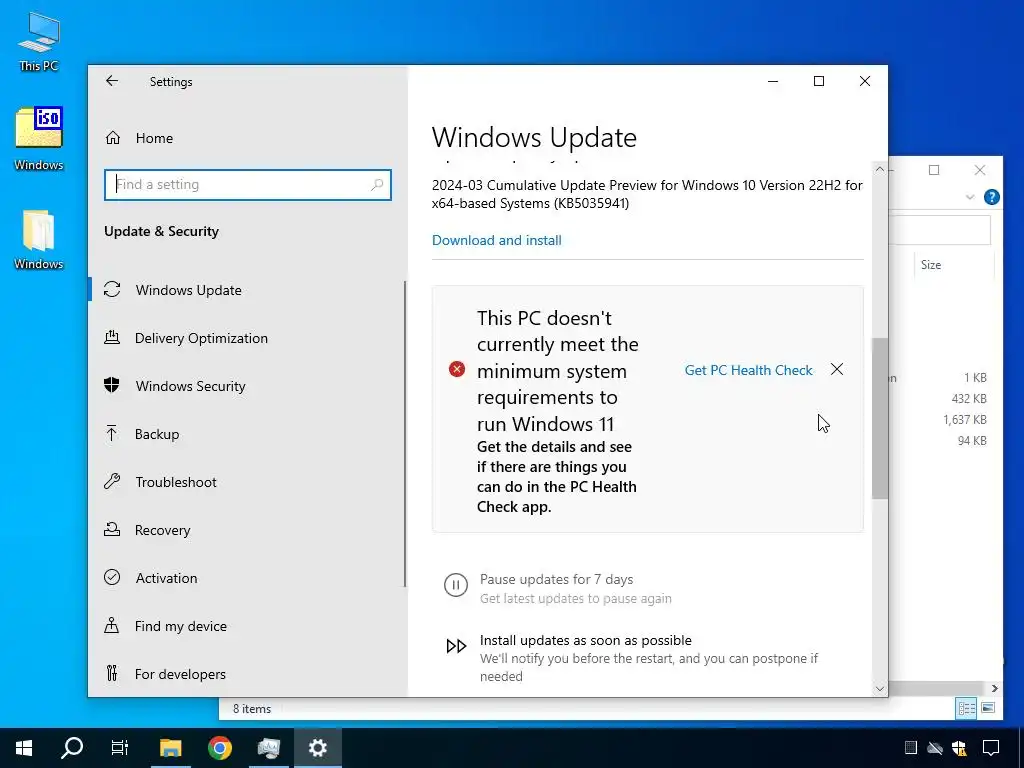
Task: Go to Settings Home
Action: pos(154,138)
